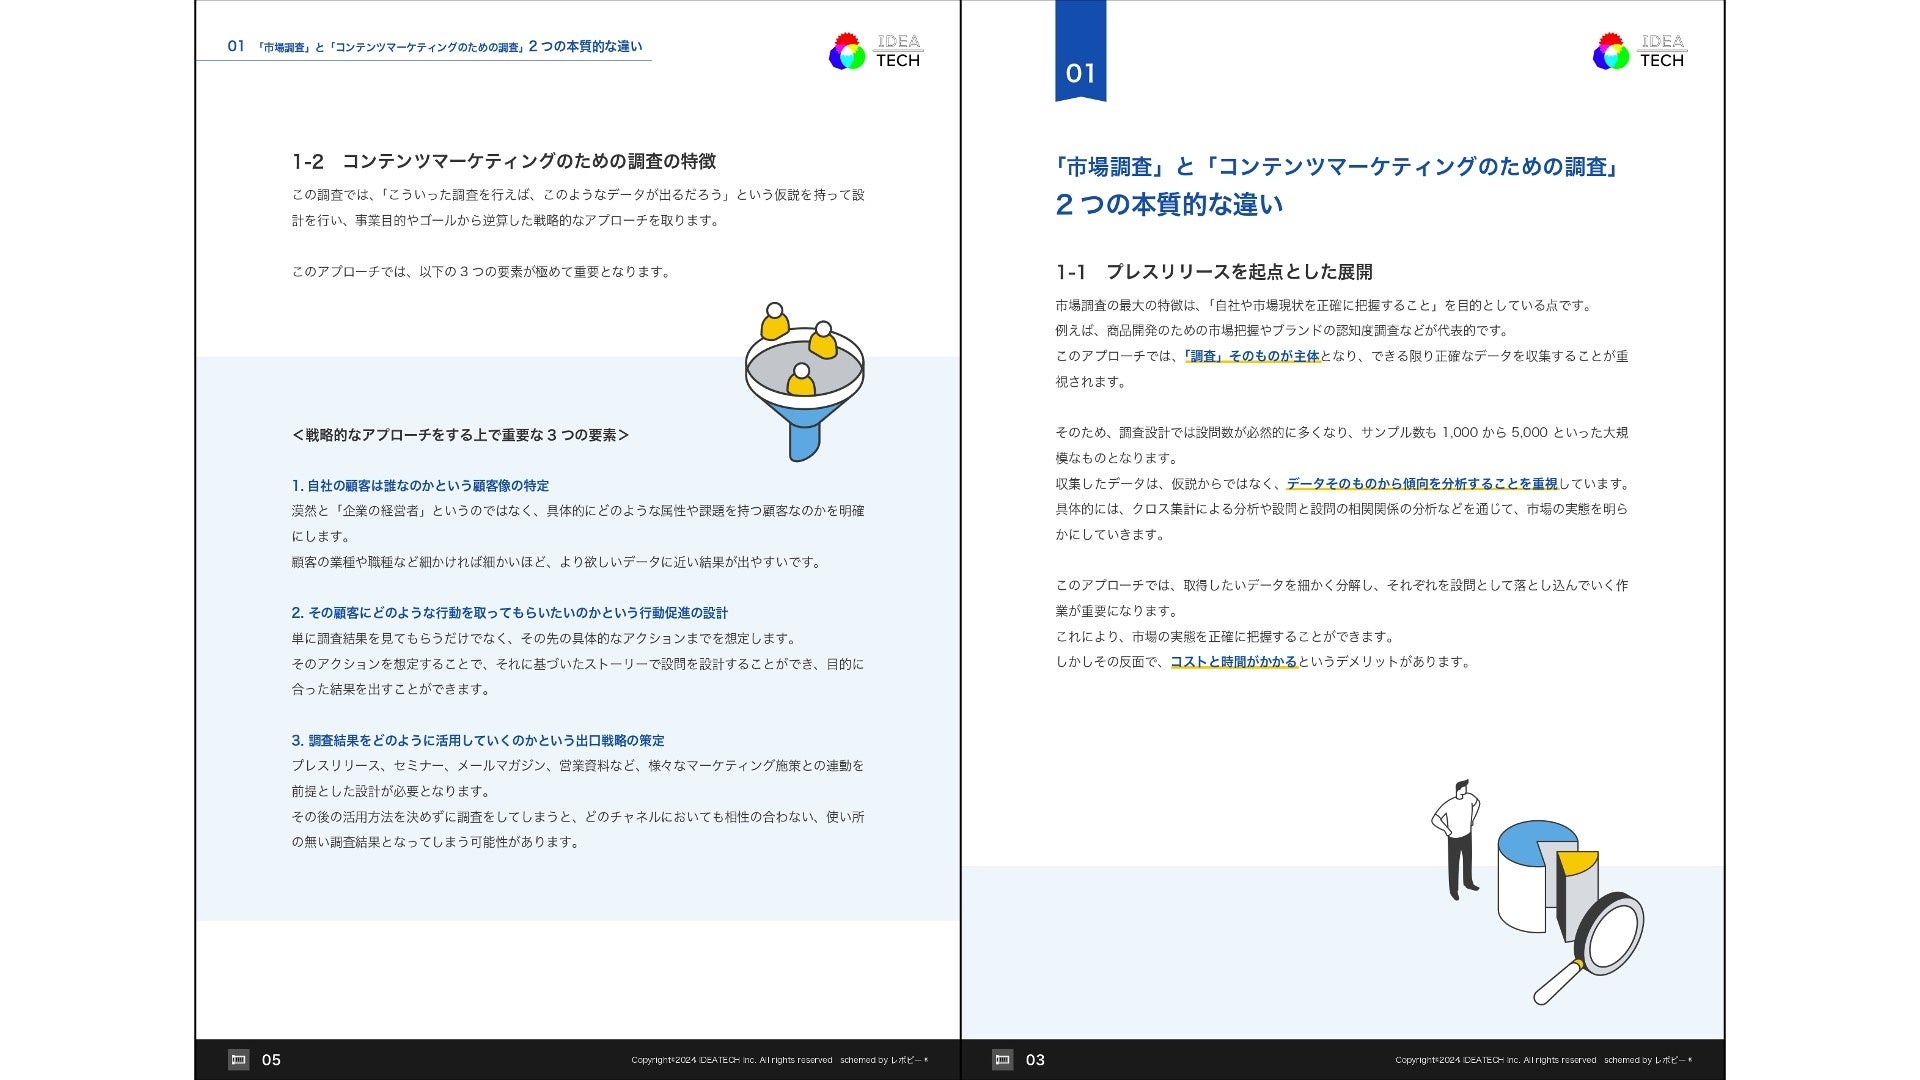The width and height of the screenshot is (1920, 1080).
Task: Click highlighted text 「調査」そのものが主体
Action: tap(1252, 356)
